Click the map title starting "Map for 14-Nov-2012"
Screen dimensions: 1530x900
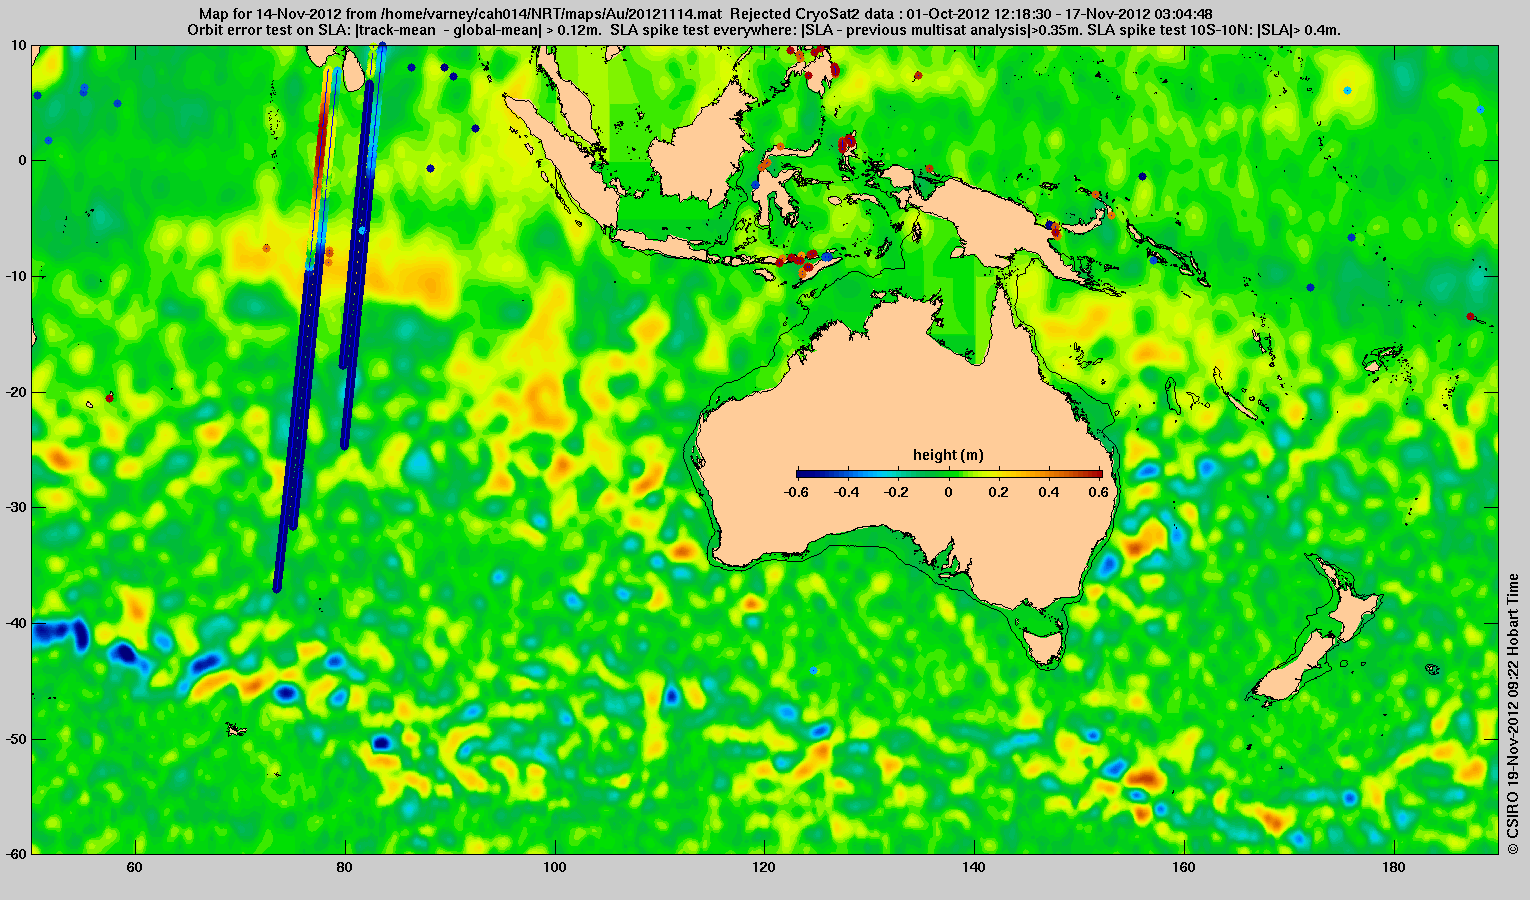[x=462, y=15]
